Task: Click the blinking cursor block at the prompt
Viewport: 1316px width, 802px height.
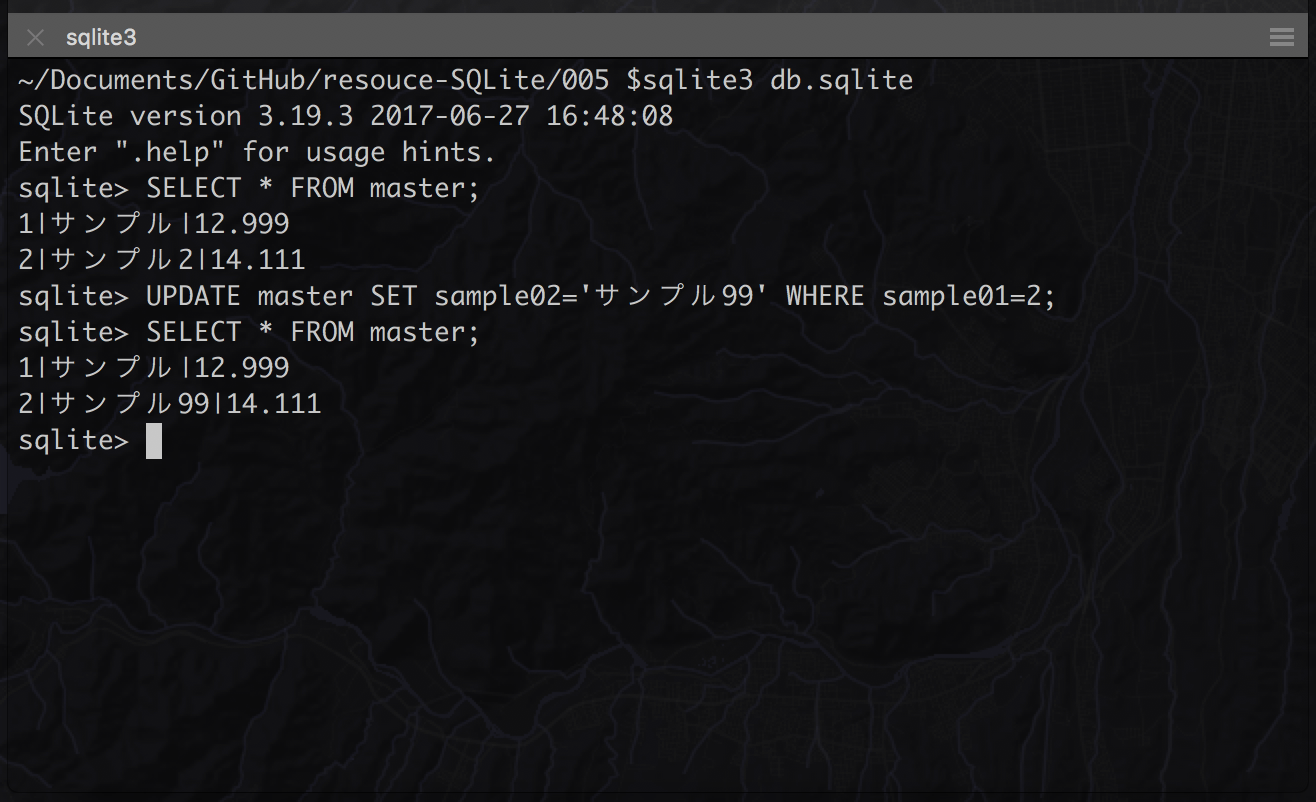Action: point(154,441)
